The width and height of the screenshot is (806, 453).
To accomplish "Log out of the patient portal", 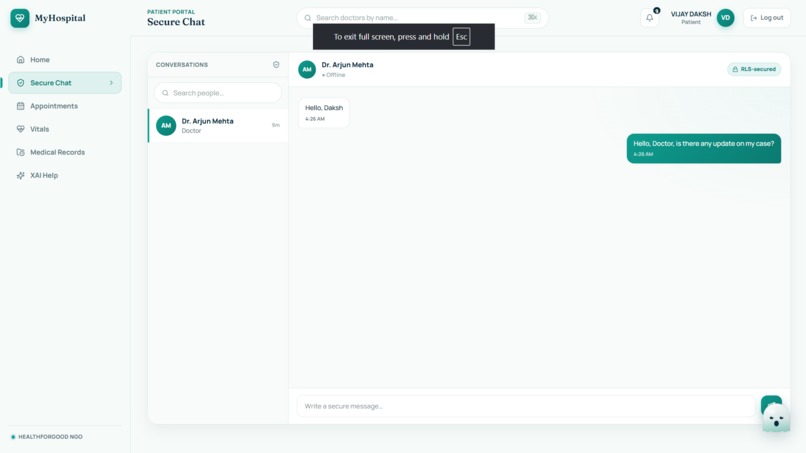I will click(766, 17).
